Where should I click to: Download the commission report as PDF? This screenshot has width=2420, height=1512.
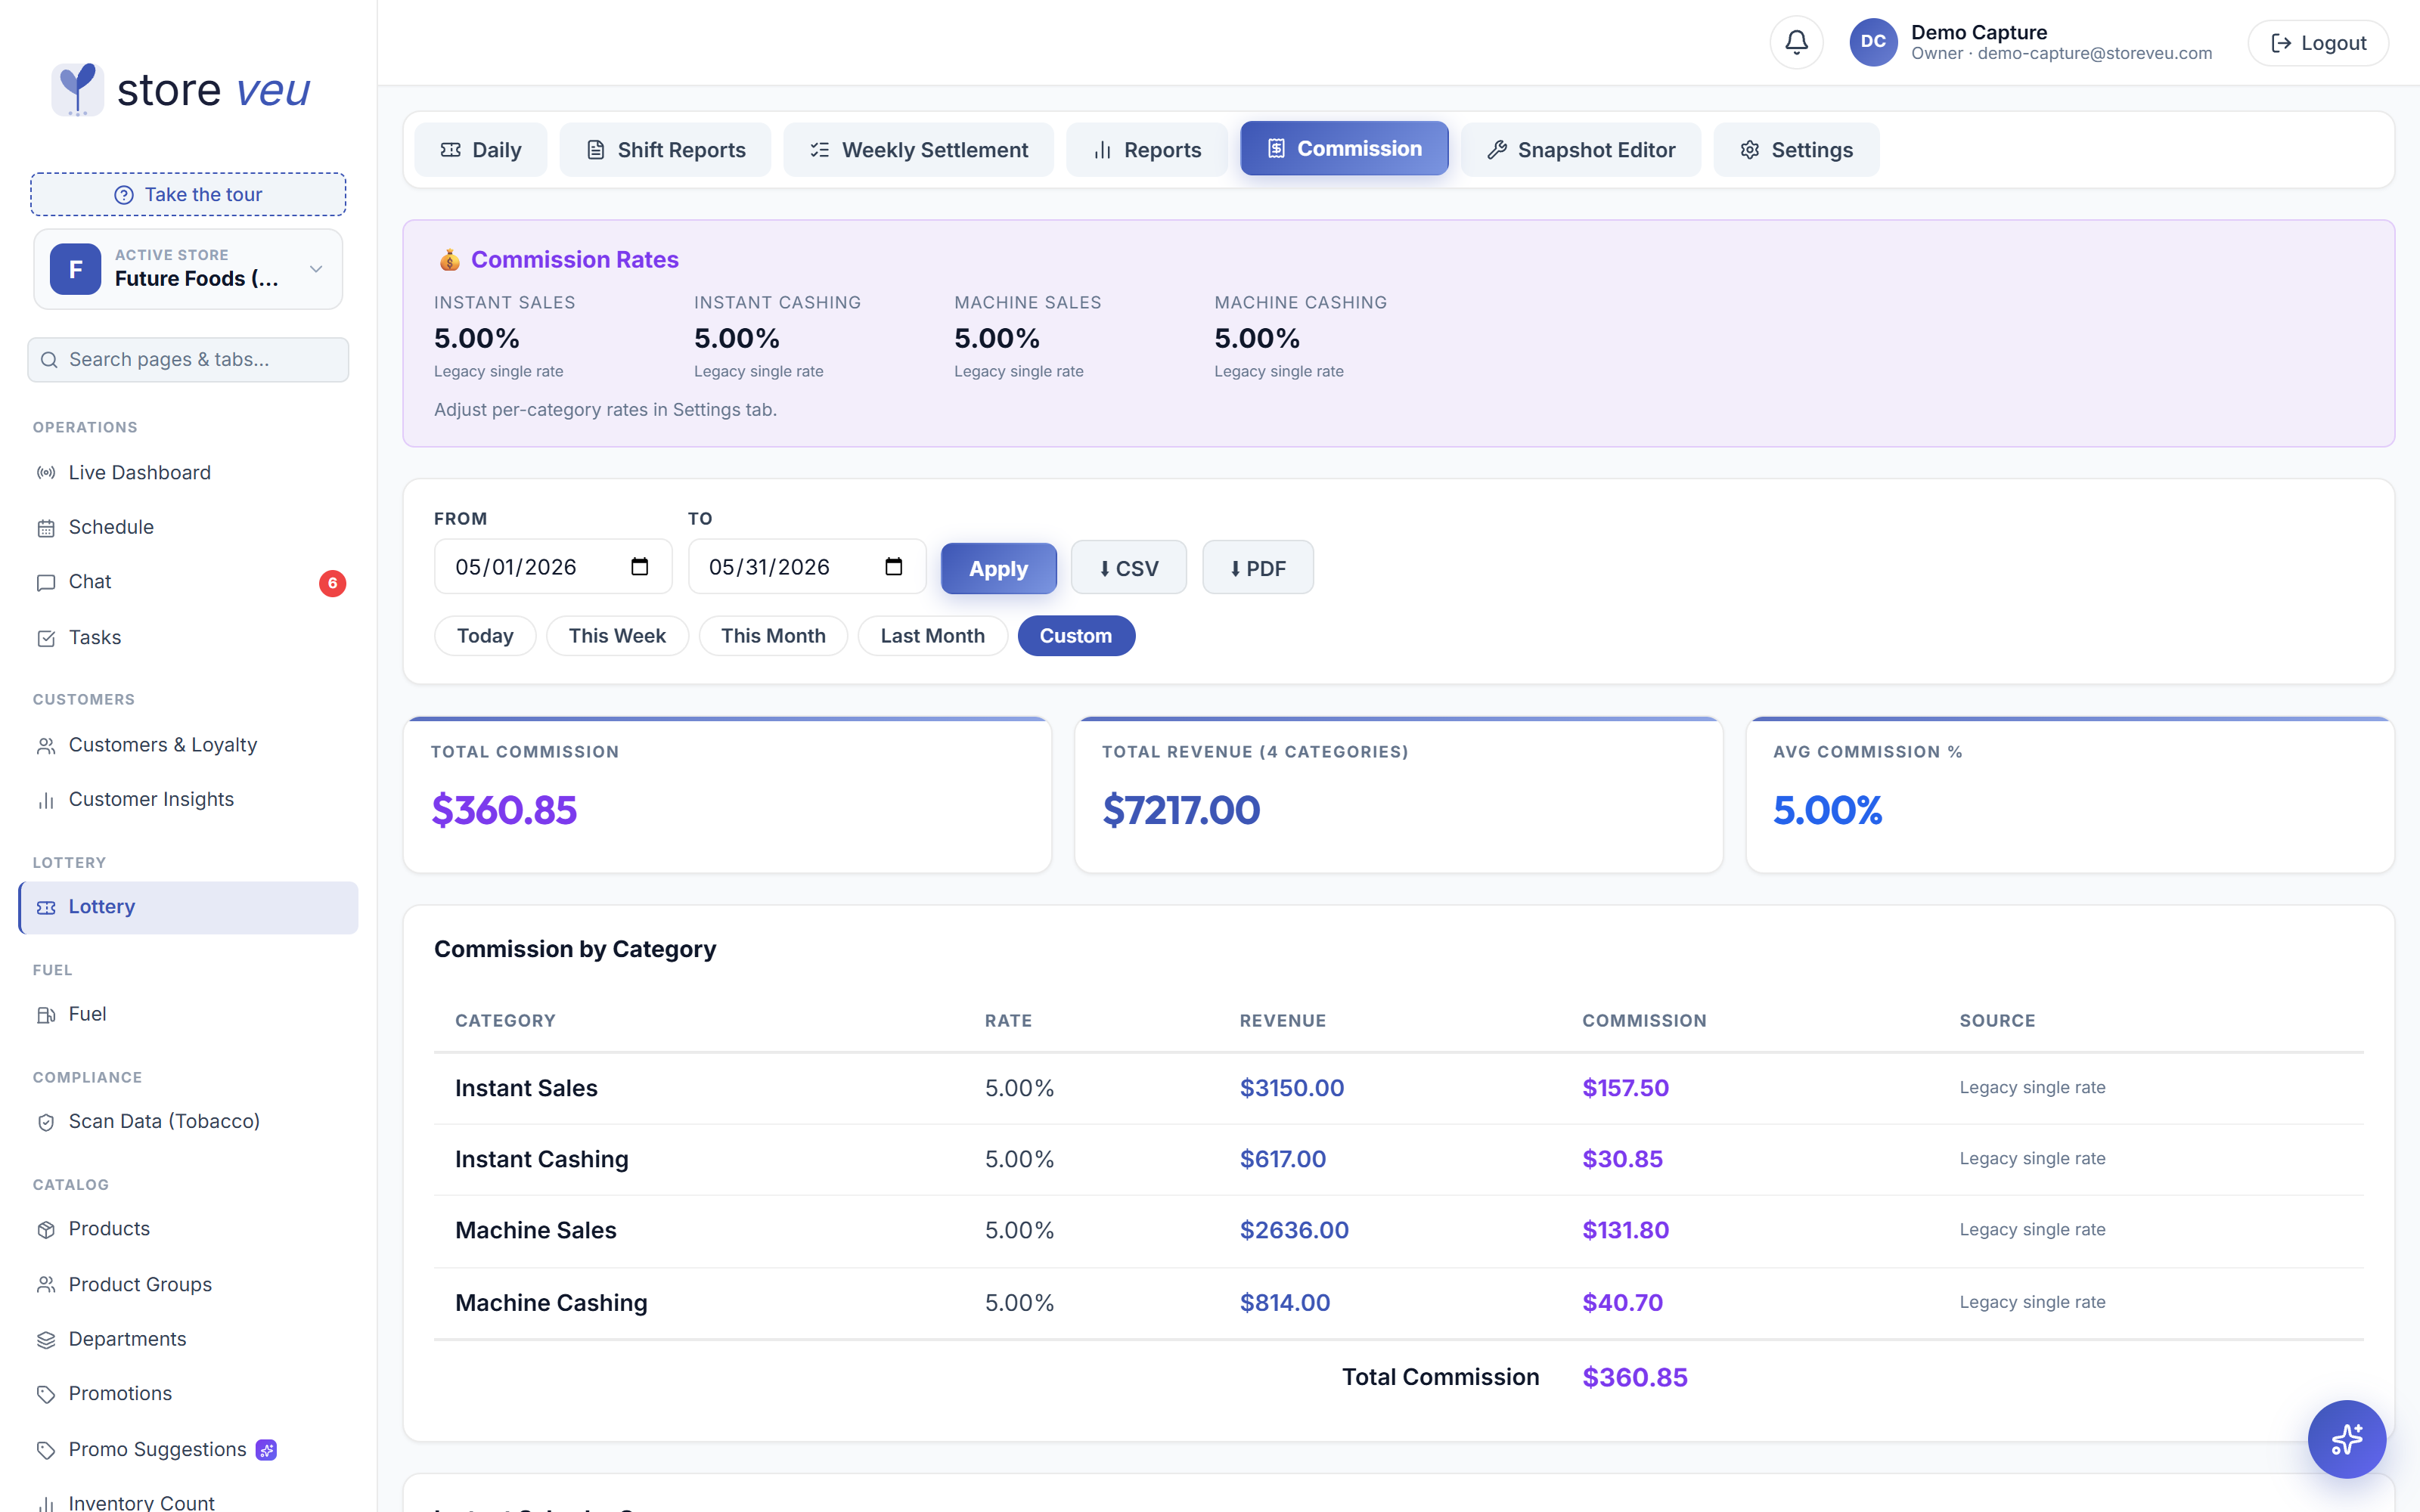click(x=1257, y=568)
